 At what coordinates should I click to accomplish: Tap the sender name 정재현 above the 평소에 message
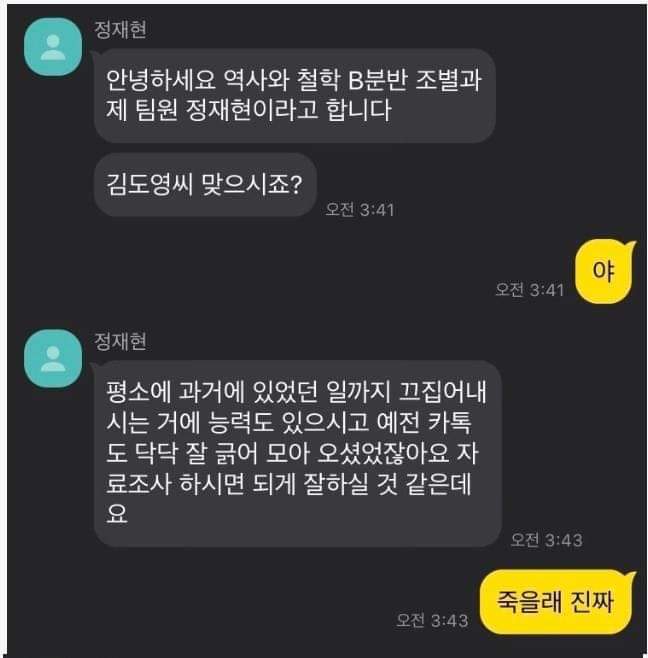tap(120, 341)
